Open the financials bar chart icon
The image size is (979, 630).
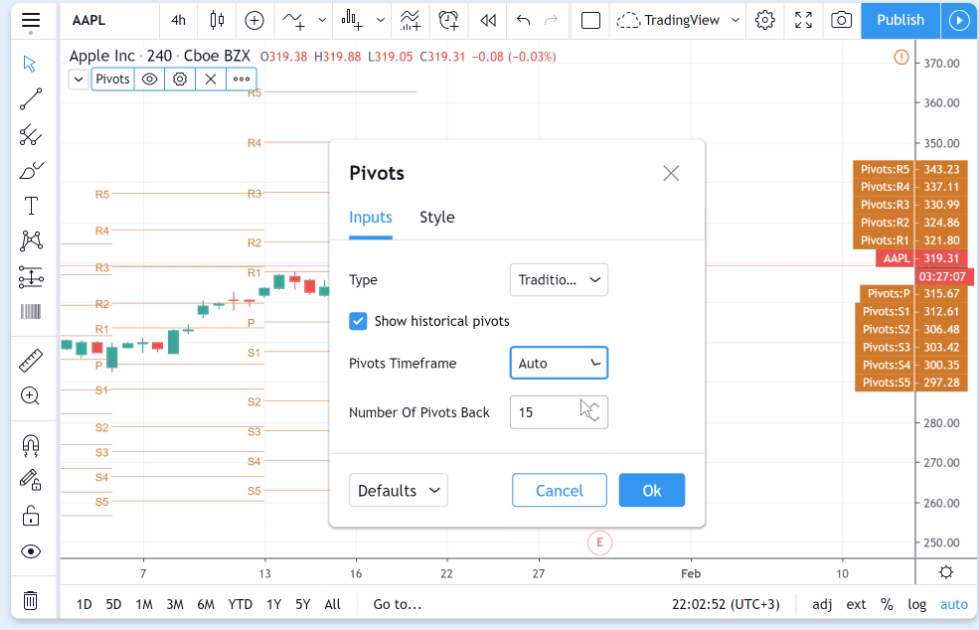(352, 21)
